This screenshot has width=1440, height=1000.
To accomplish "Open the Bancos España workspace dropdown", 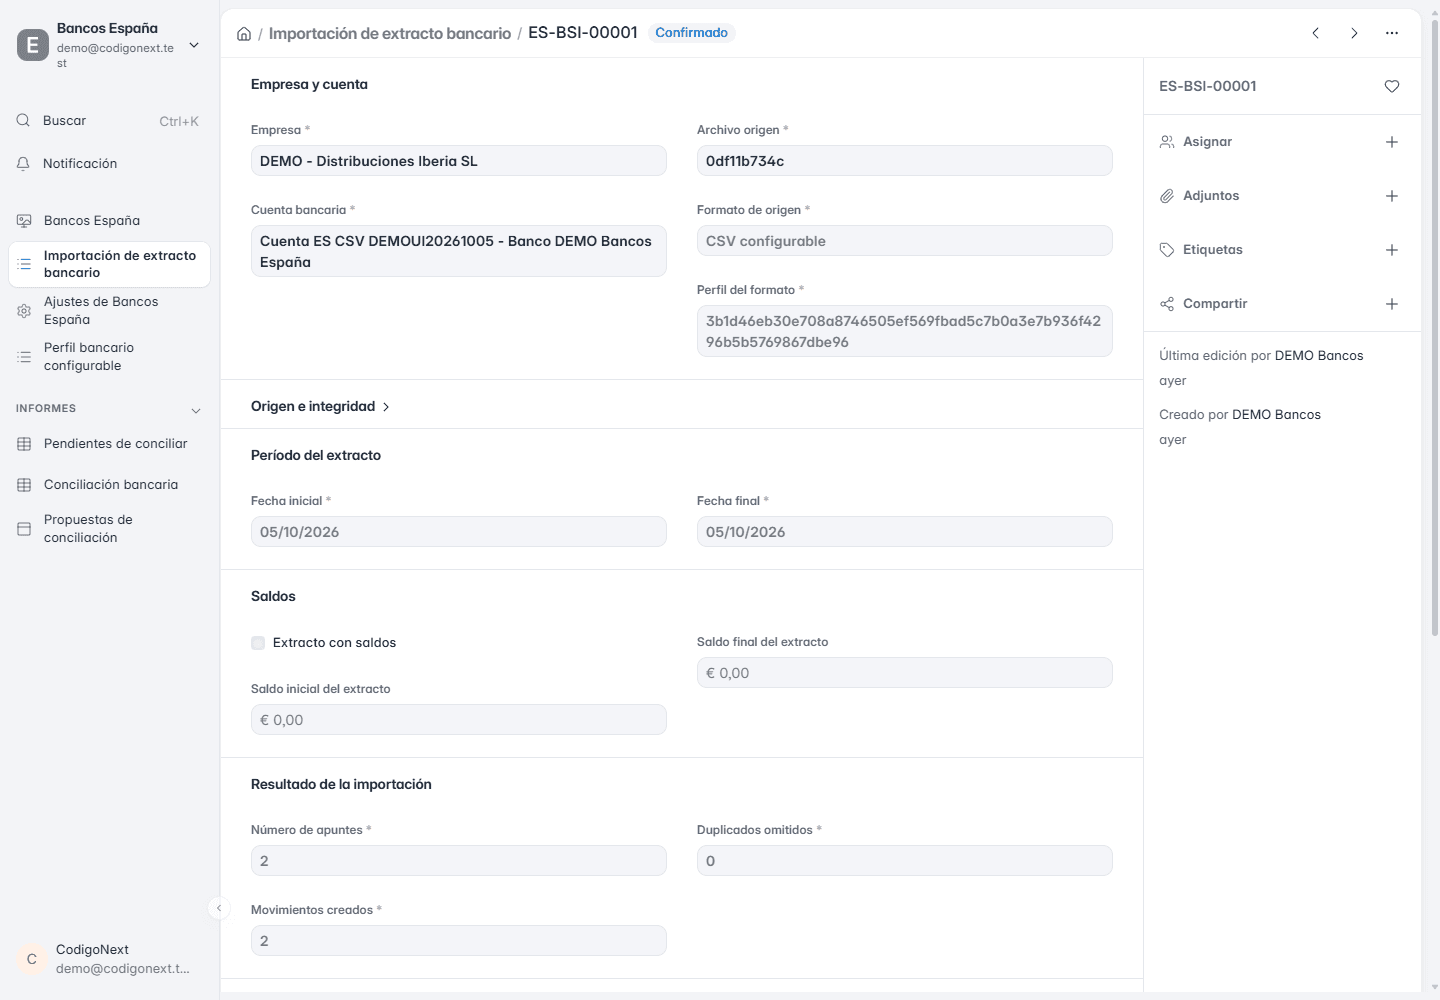I will click(x=194, y=45).
